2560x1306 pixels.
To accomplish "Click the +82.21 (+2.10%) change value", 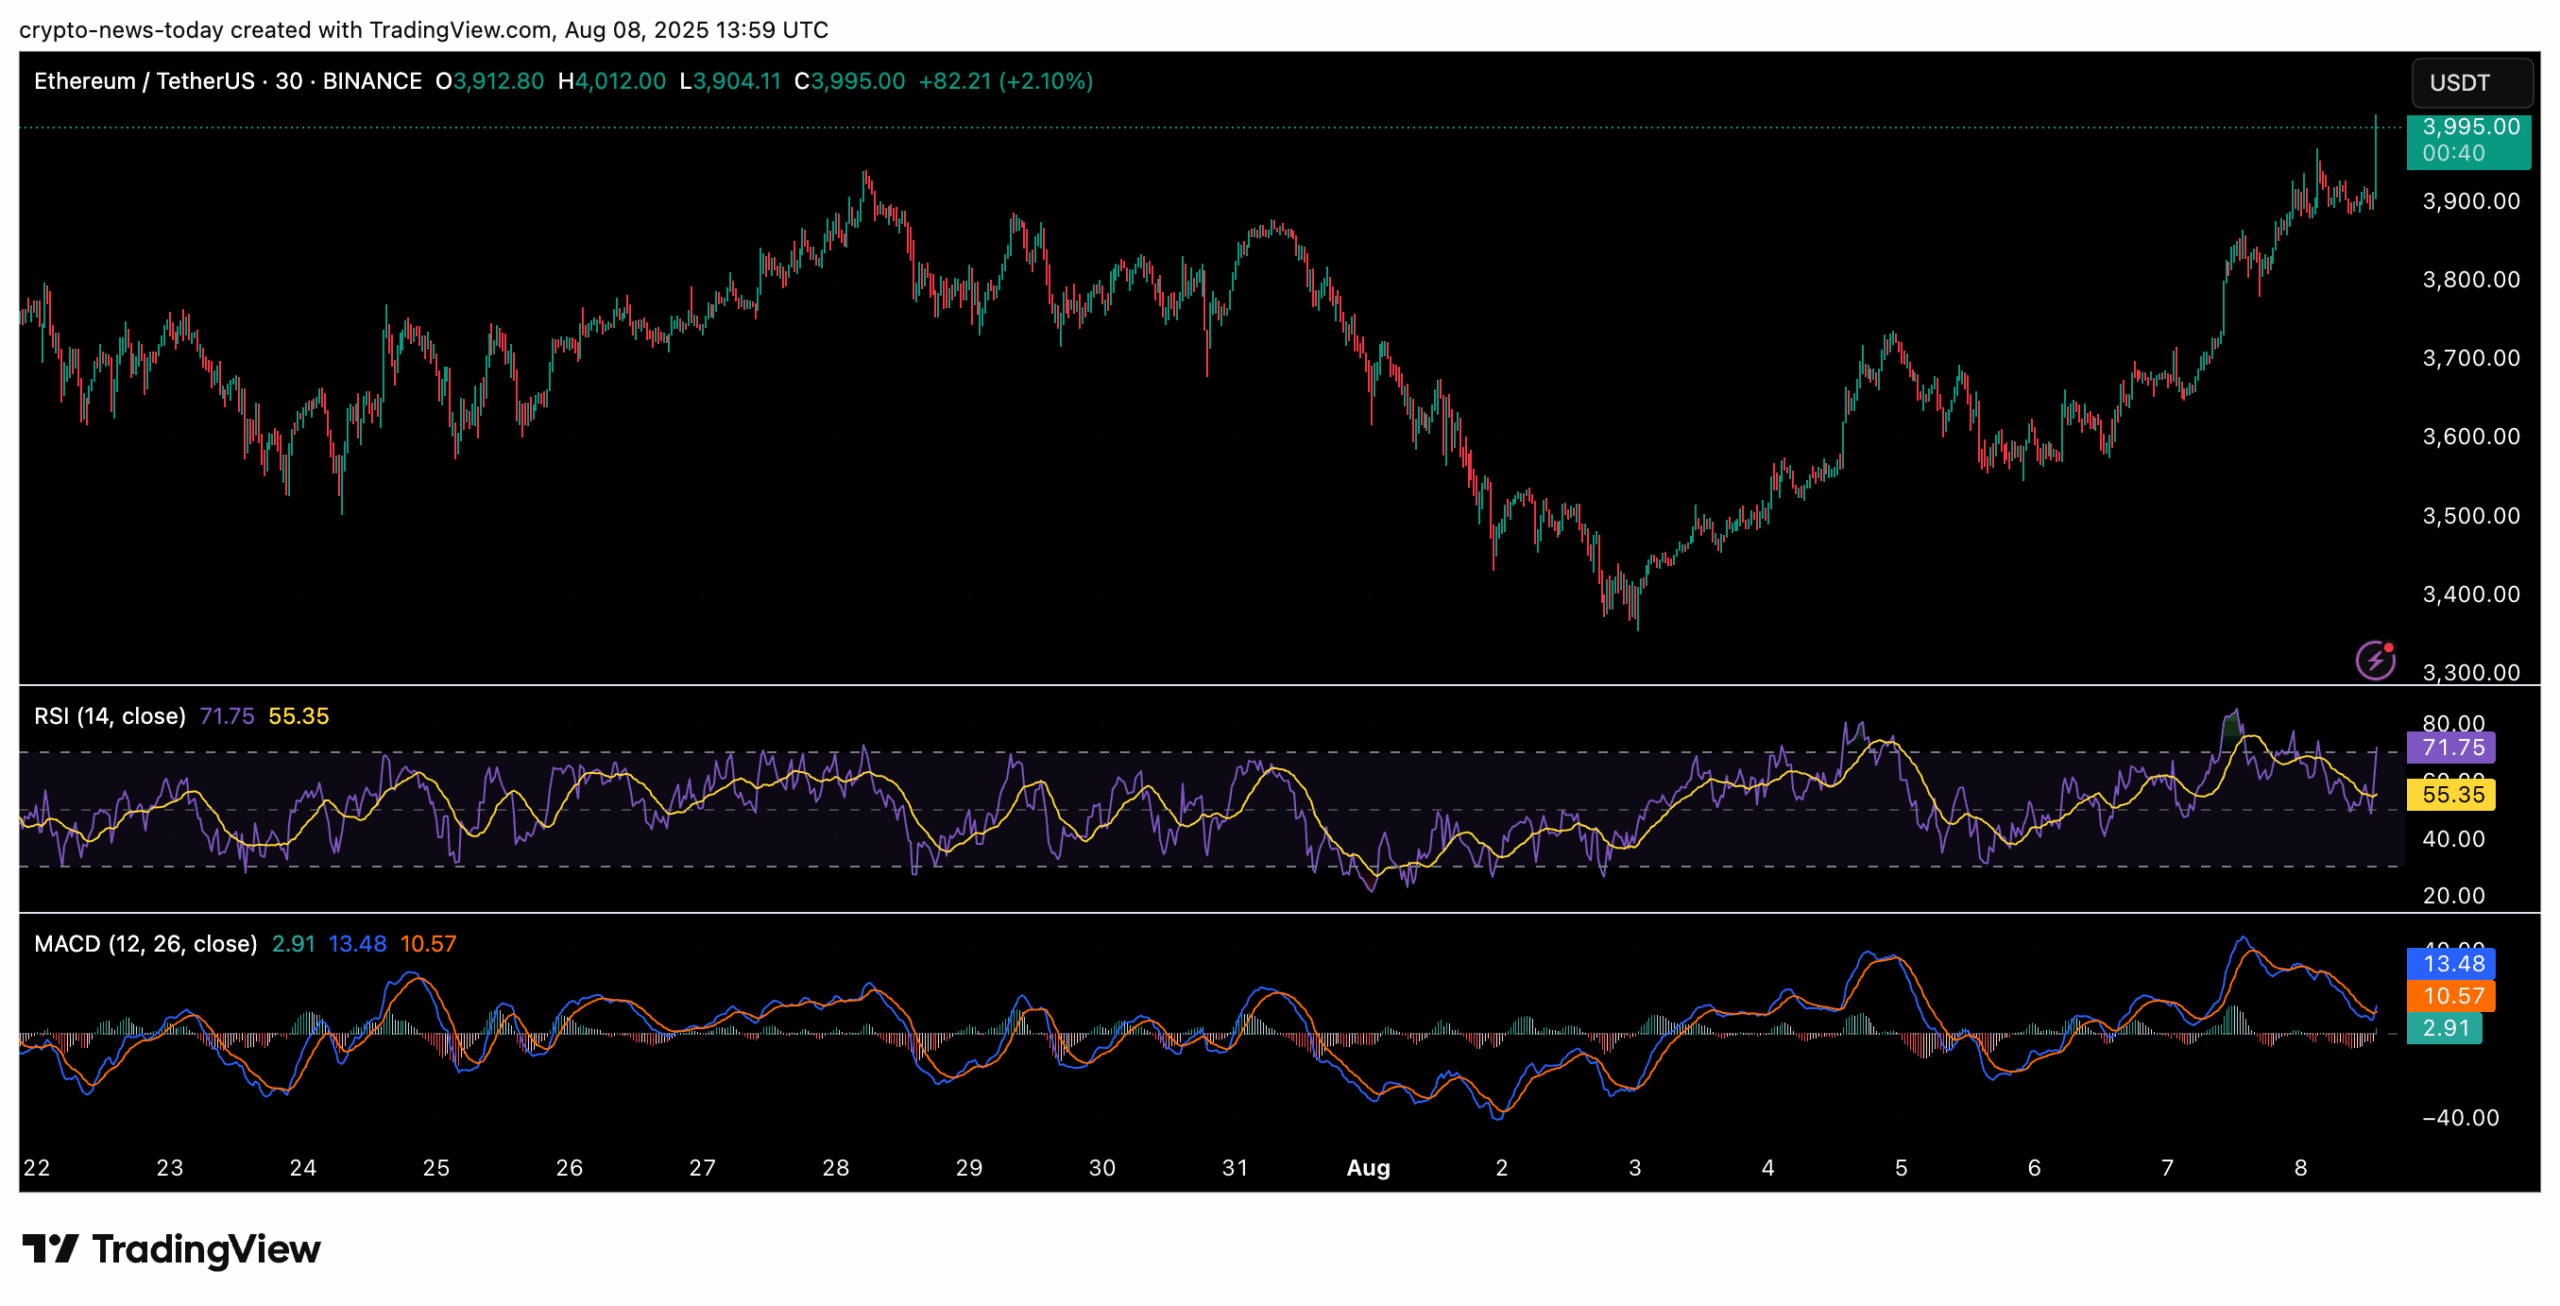I will click(1005, 81).
